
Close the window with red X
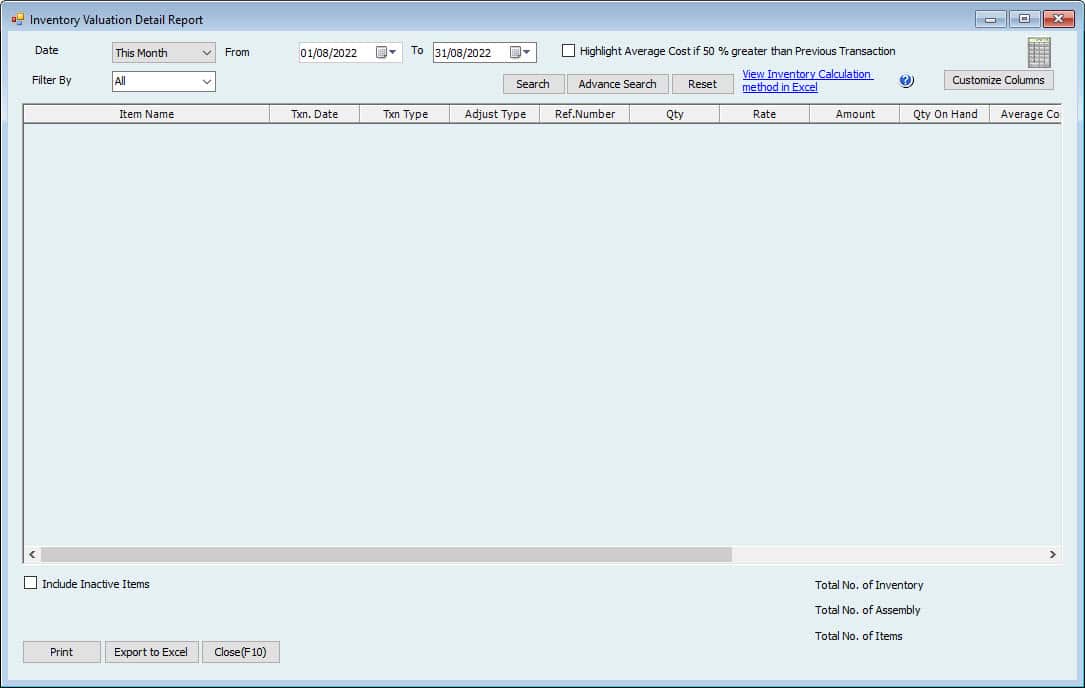(x=1059, y=19)
